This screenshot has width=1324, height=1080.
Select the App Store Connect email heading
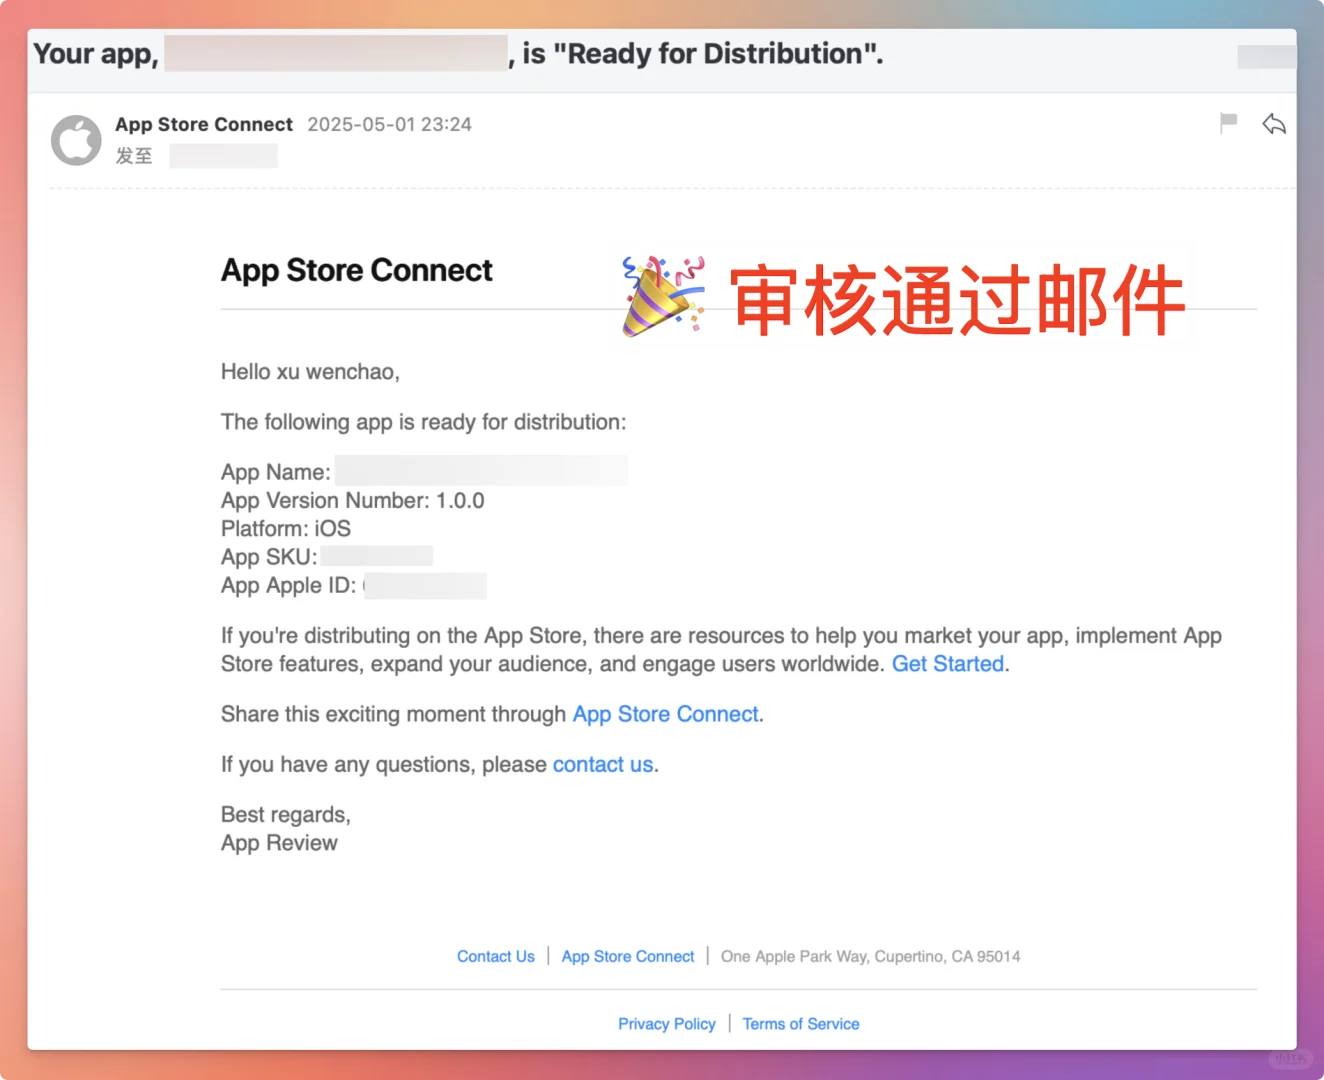(356, 269)
